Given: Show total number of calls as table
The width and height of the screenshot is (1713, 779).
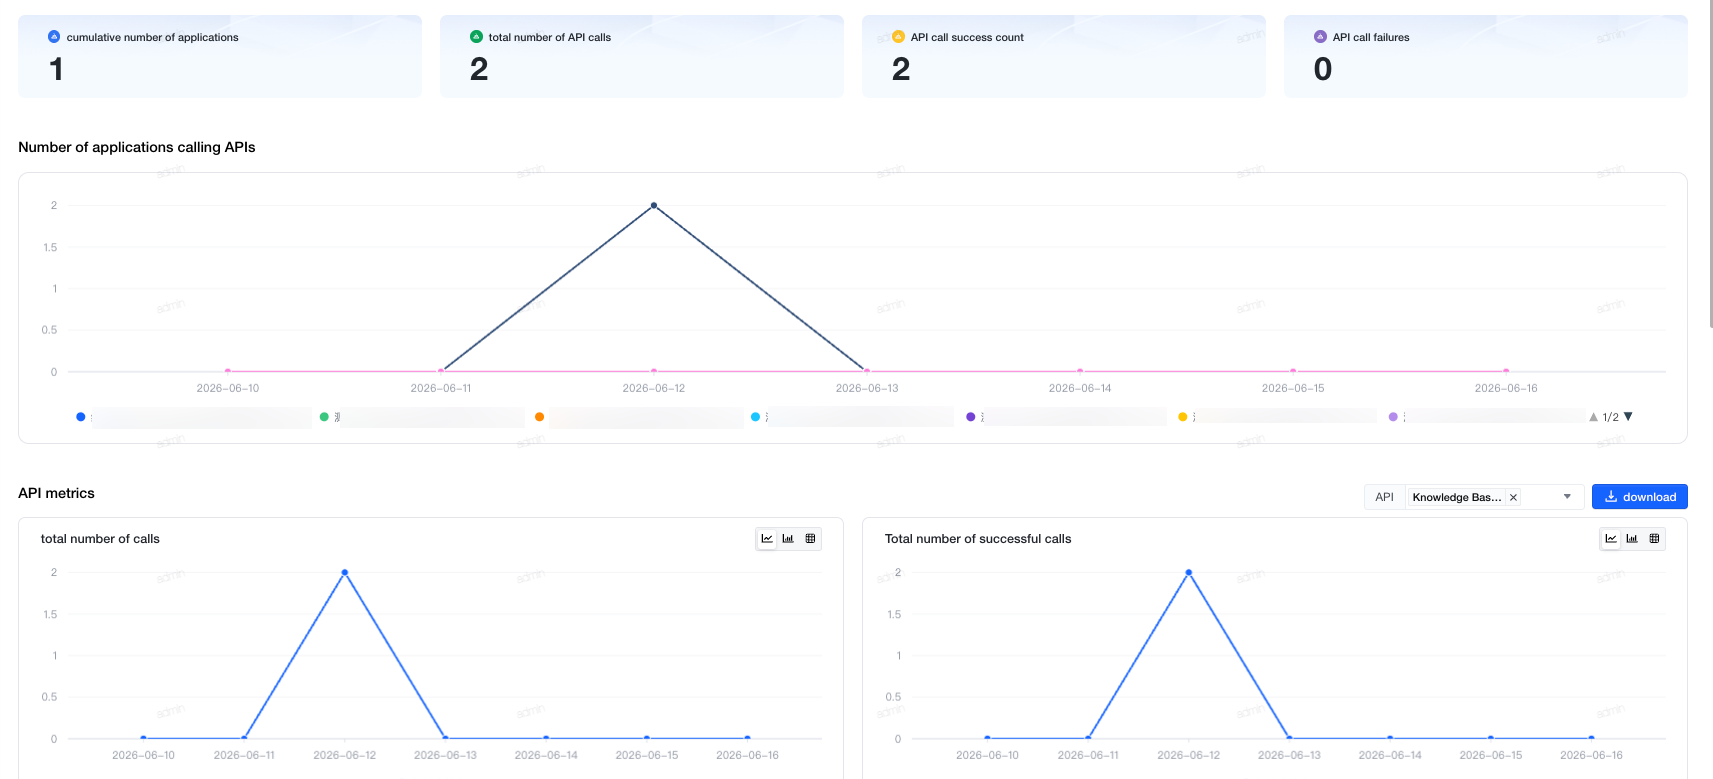Looking at the screenshot, I should pos(810,539).
